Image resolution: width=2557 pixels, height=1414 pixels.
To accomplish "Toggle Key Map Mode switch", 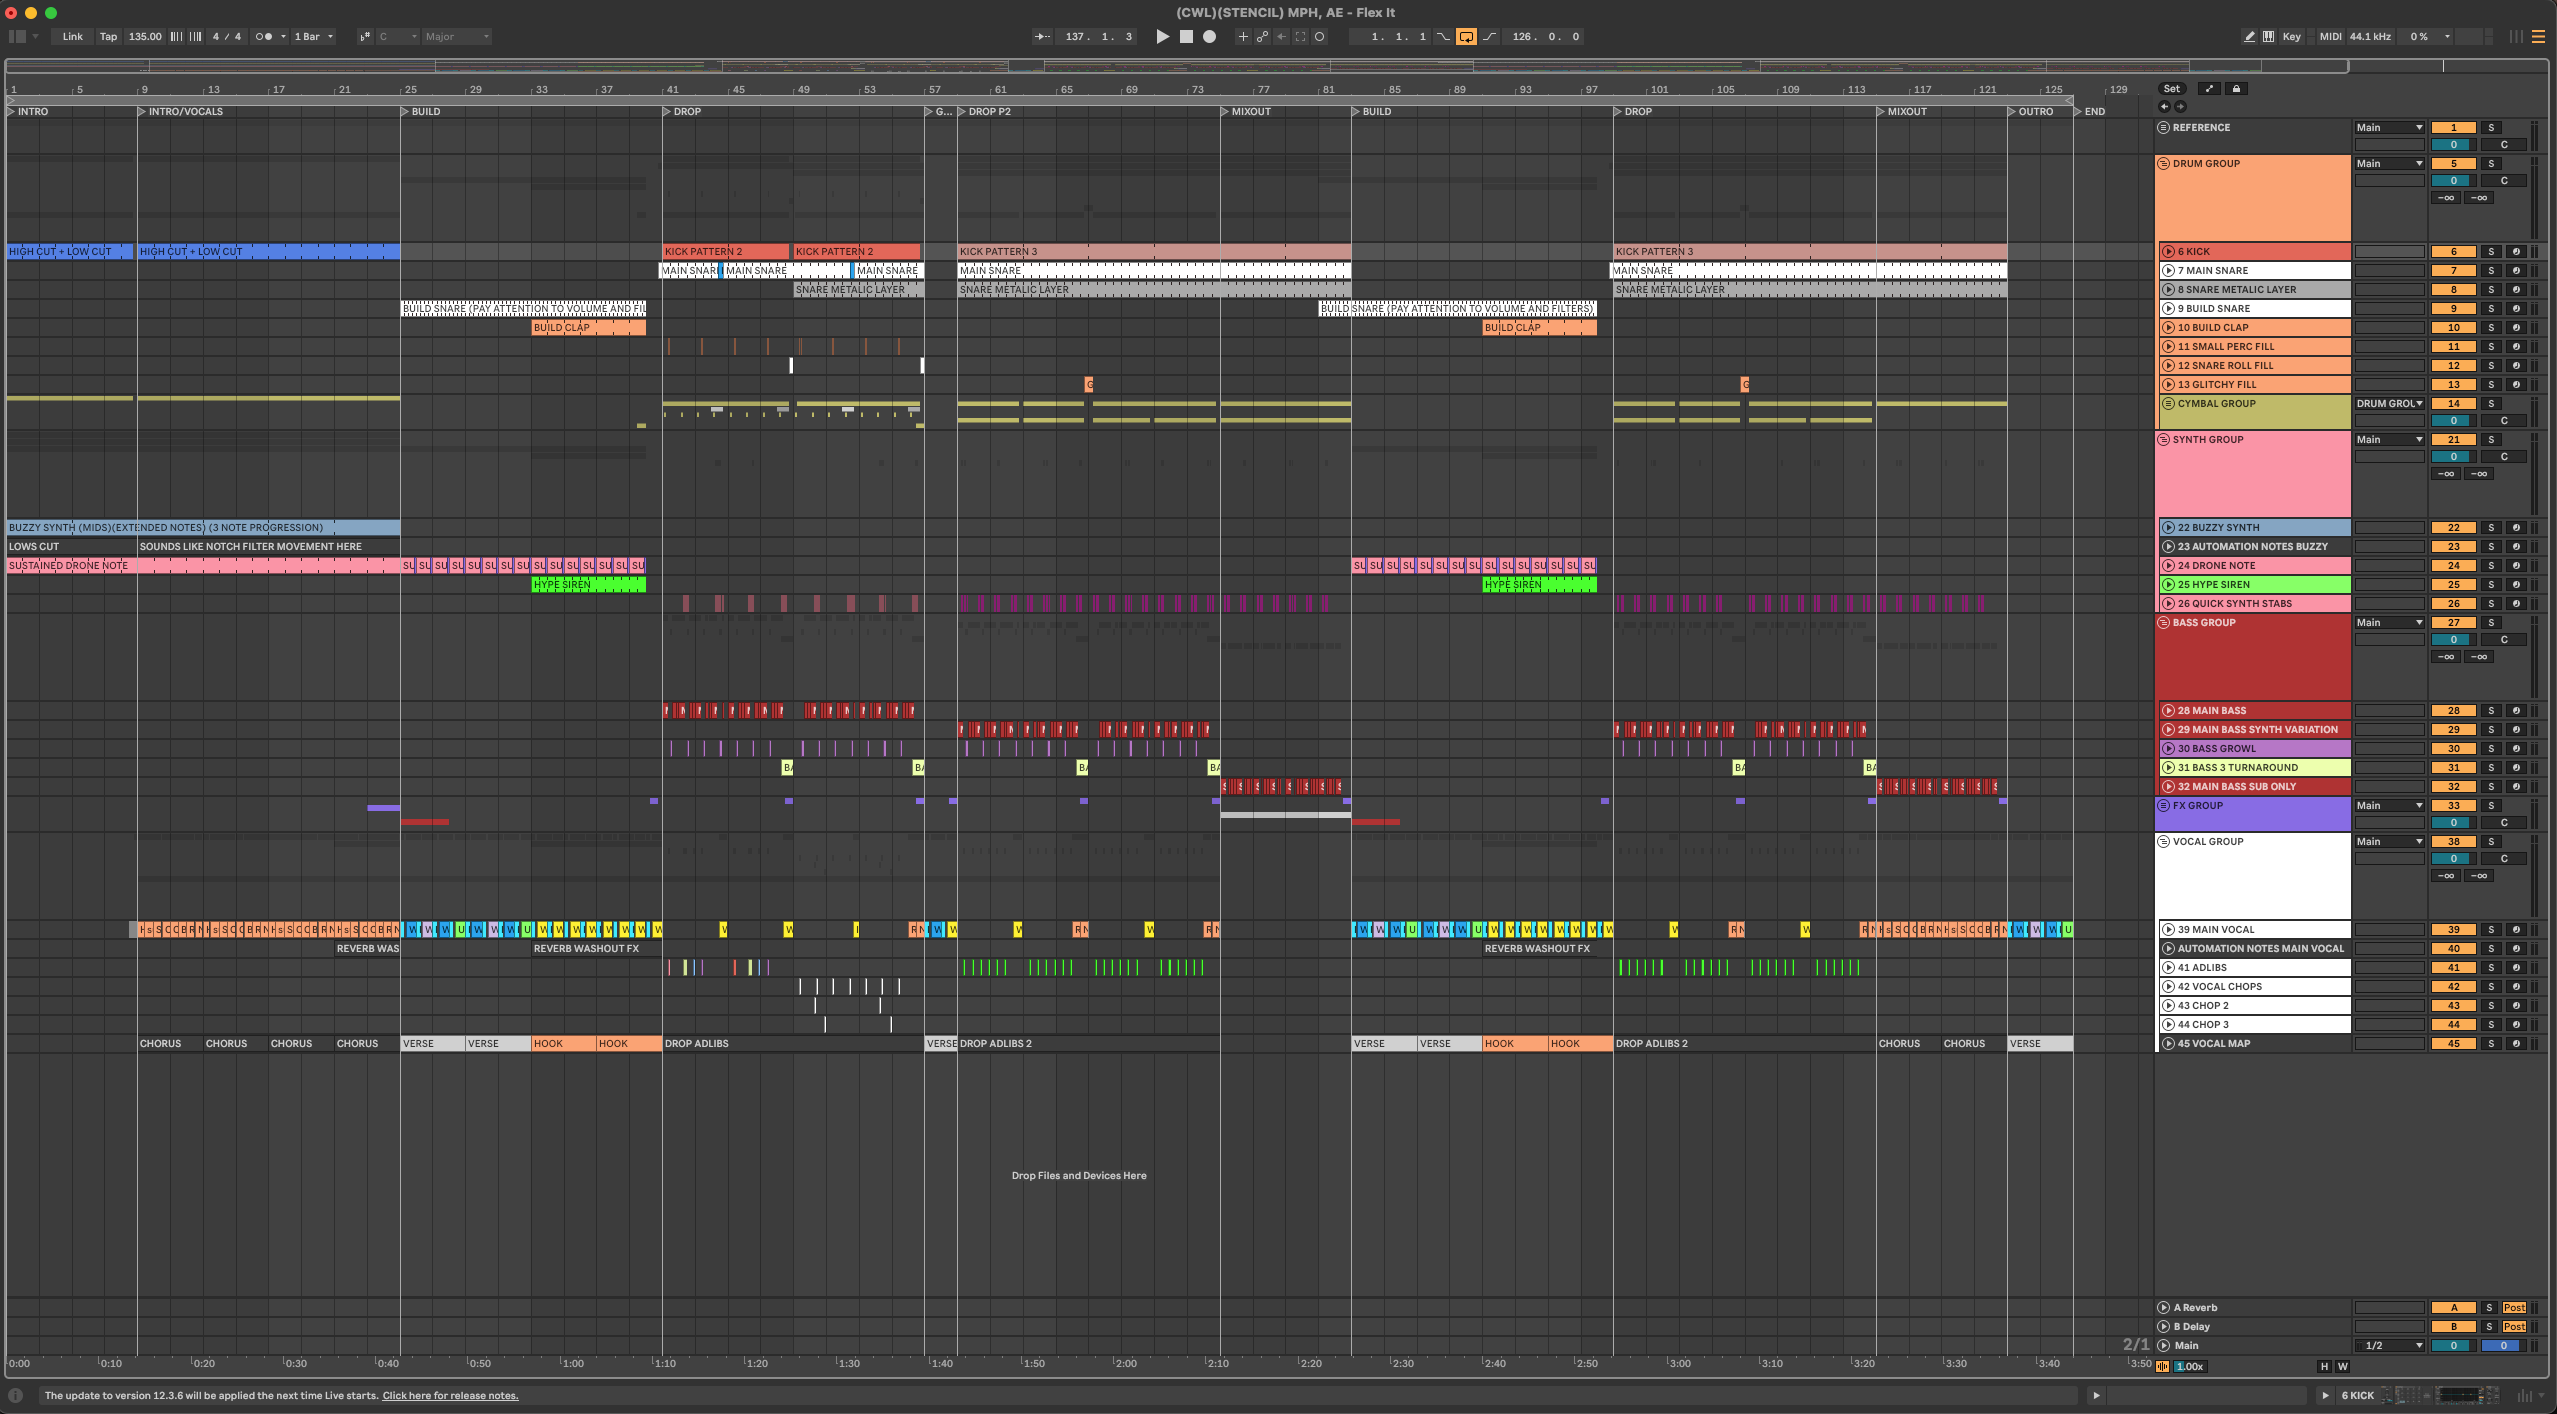I will [x=2291, y=37].
